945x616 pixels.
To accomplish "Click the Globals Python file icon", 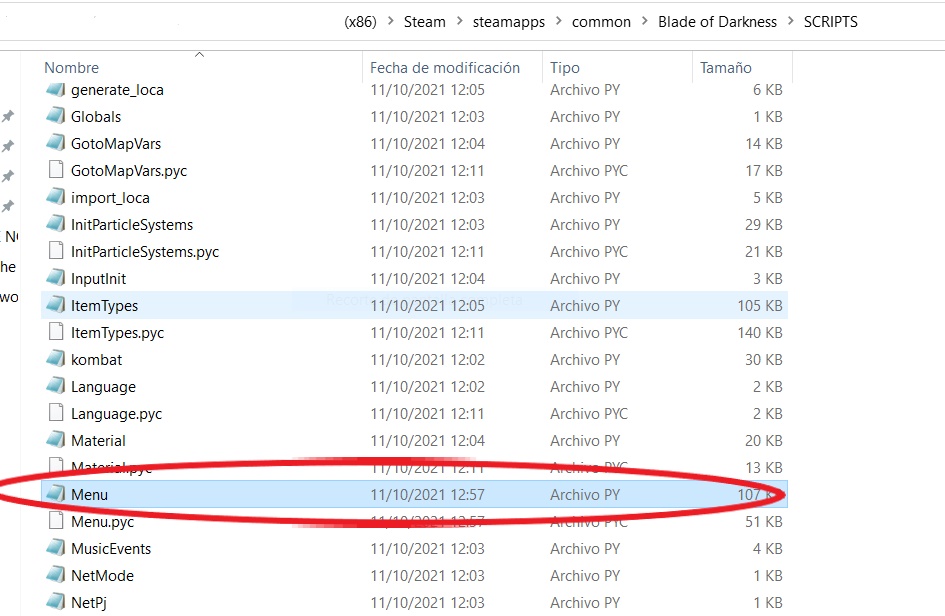I will [x=55, y=116].
